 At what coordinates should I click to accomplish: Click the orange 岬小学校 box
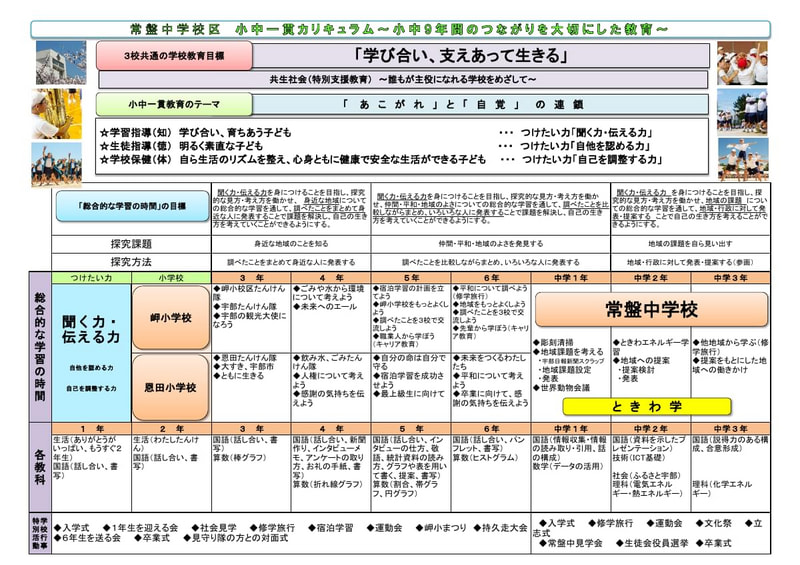click(x=171, y=318)
